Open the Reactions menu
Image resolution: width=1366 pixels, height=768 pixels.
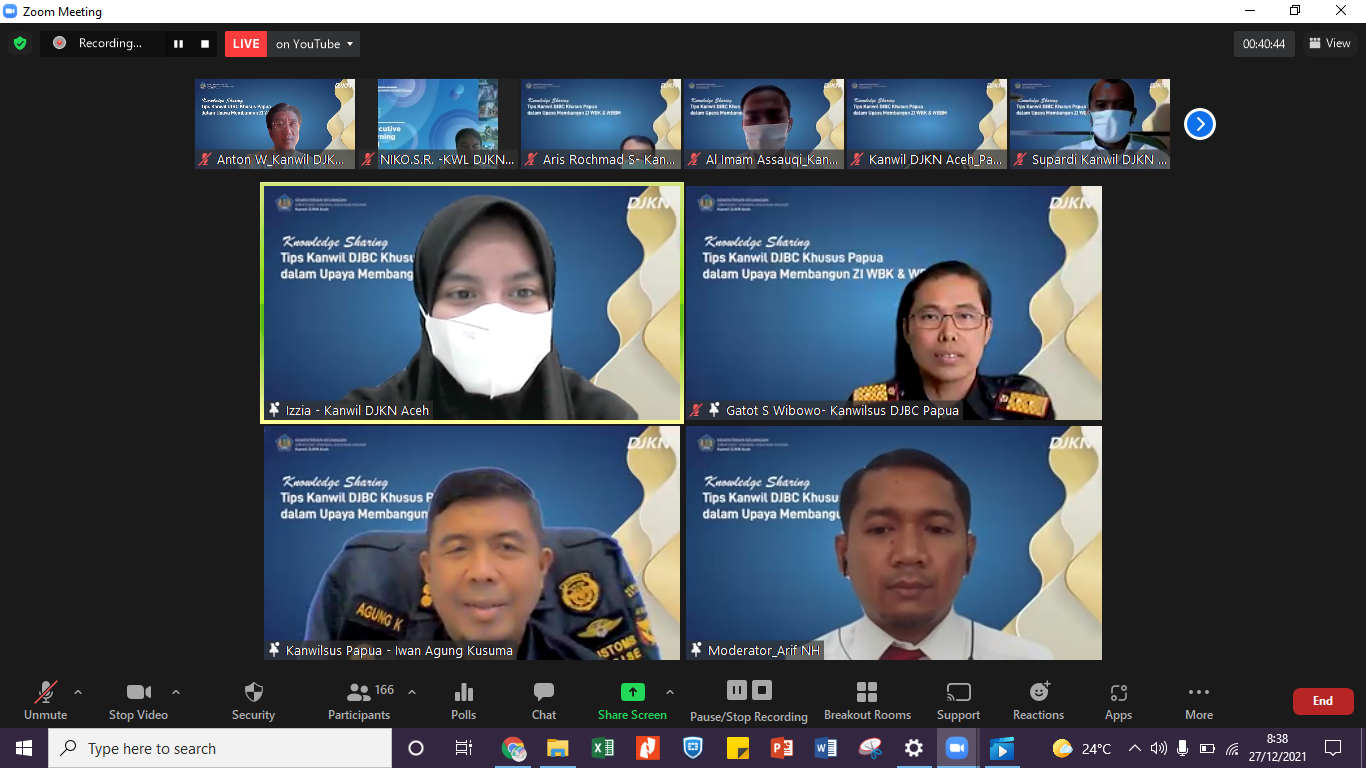click(x=1038, y=700)
